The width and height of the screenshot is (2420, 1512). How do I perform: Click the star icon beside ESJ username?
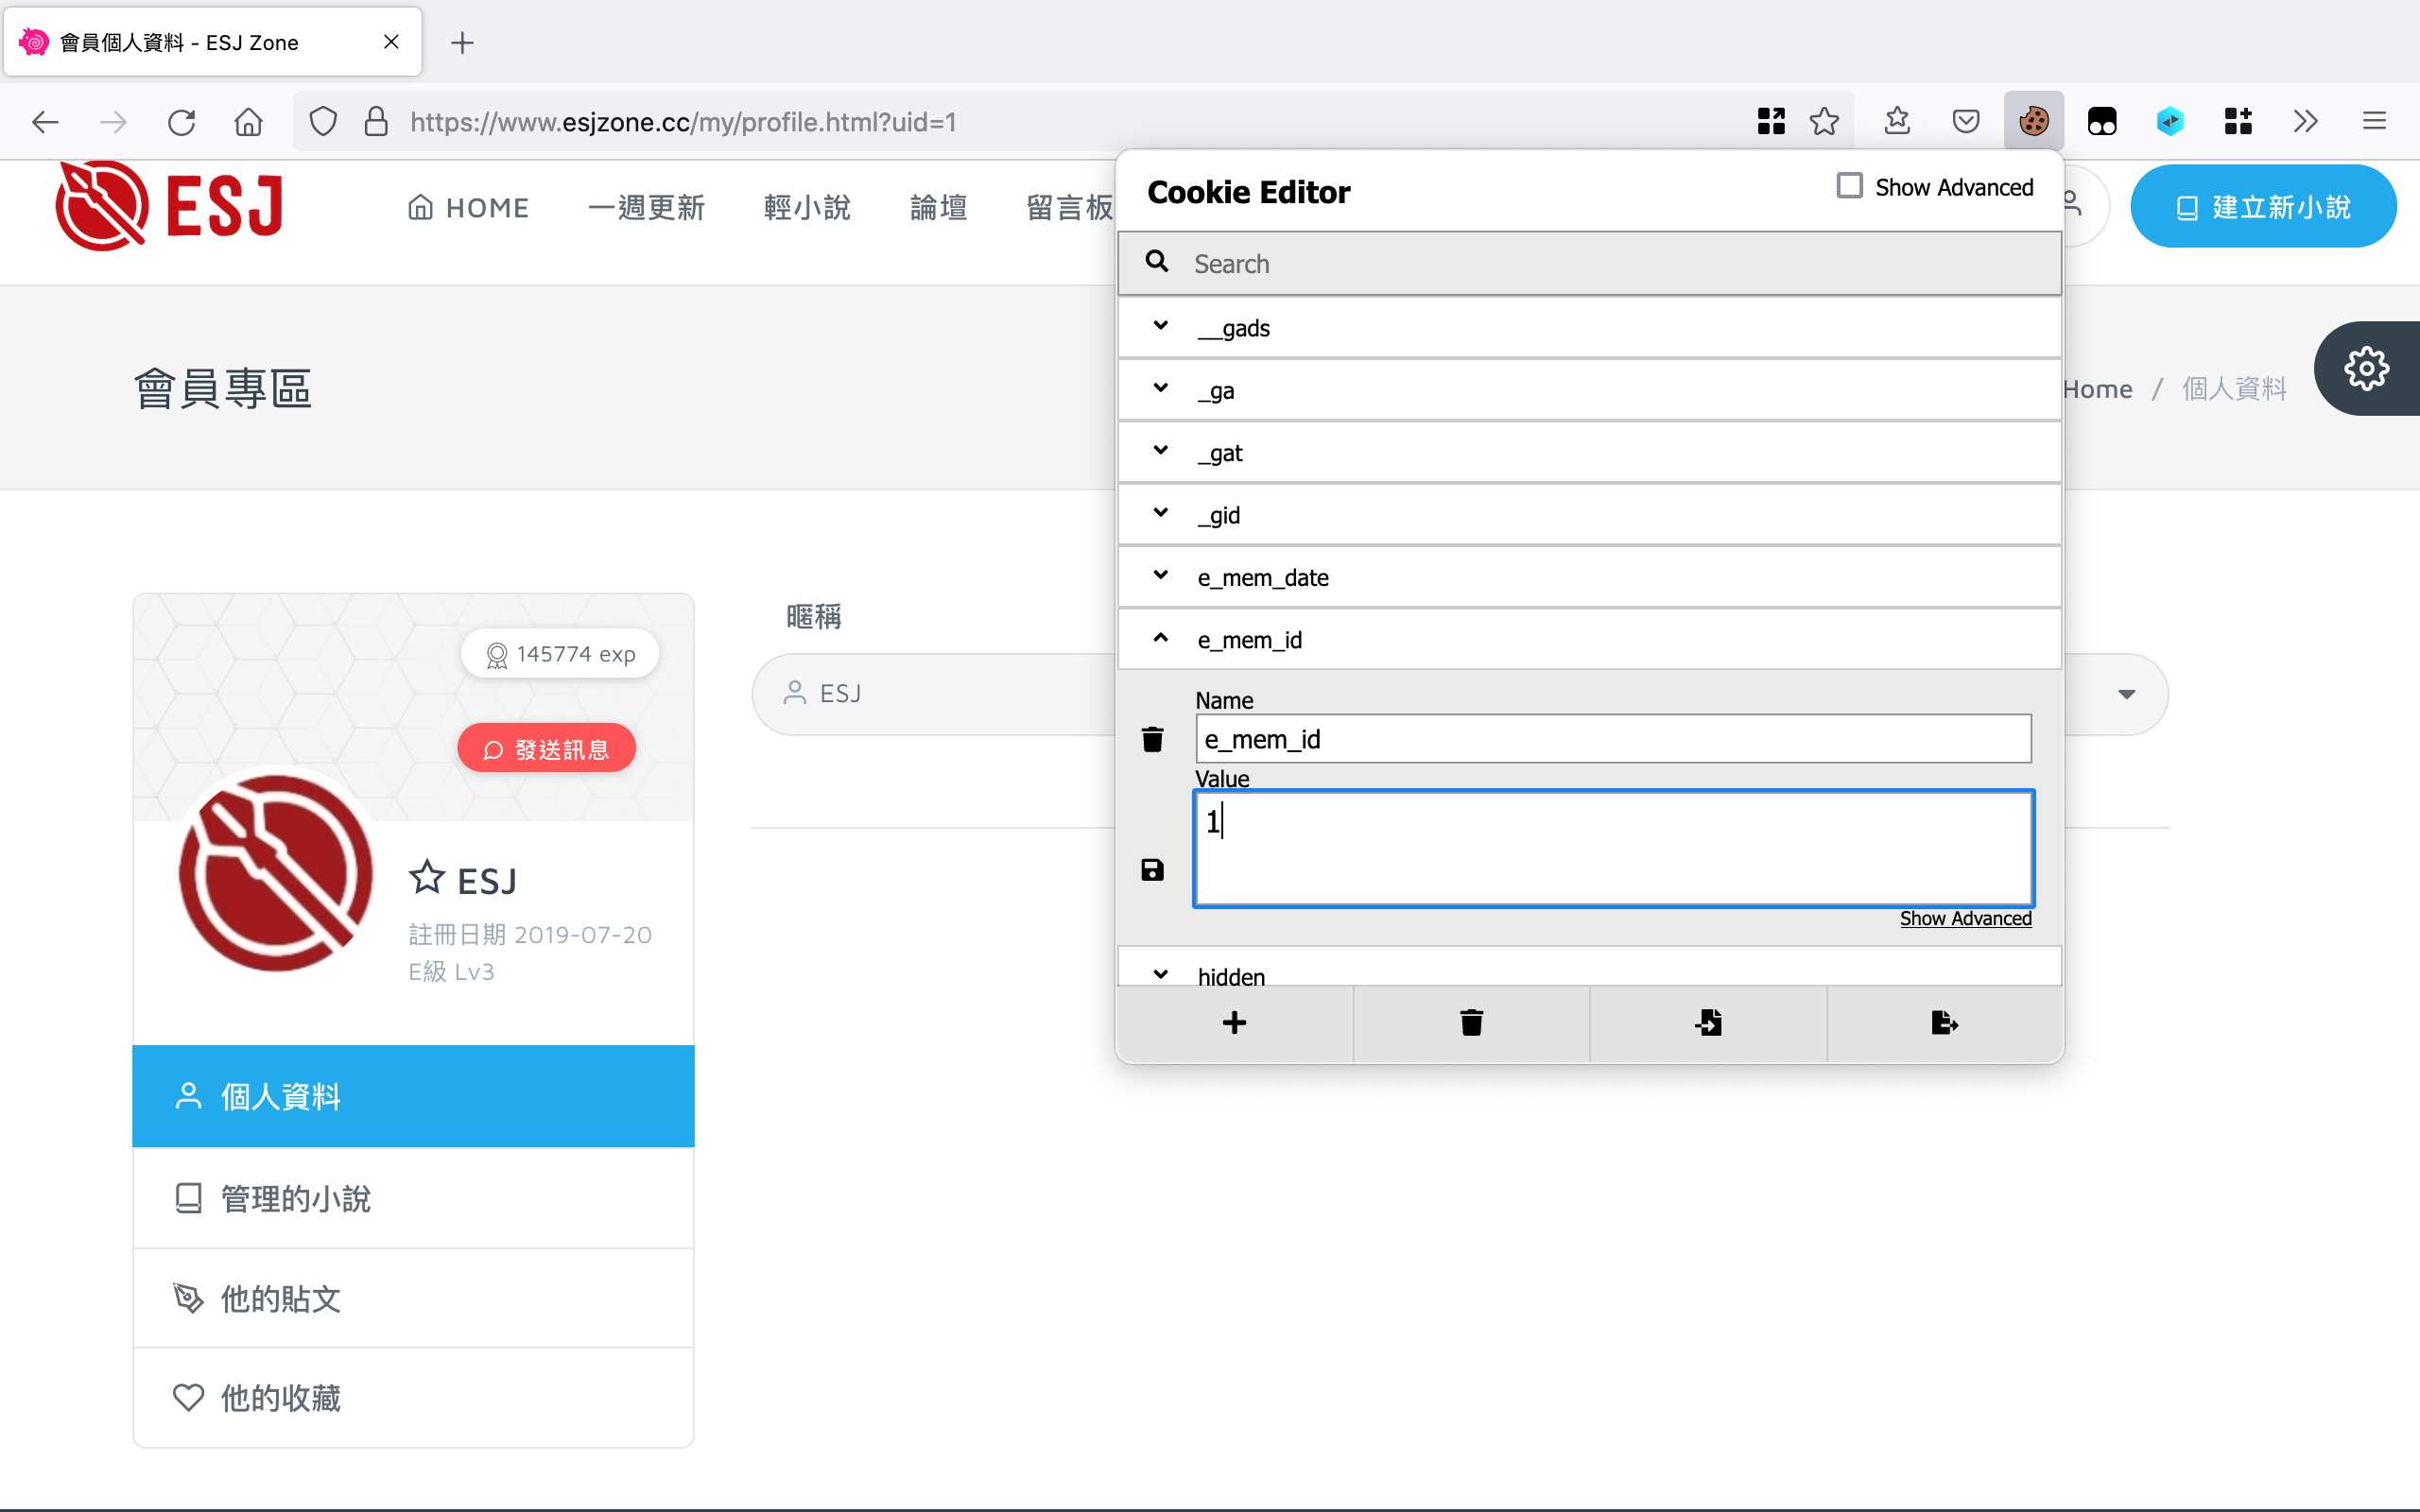427,877
